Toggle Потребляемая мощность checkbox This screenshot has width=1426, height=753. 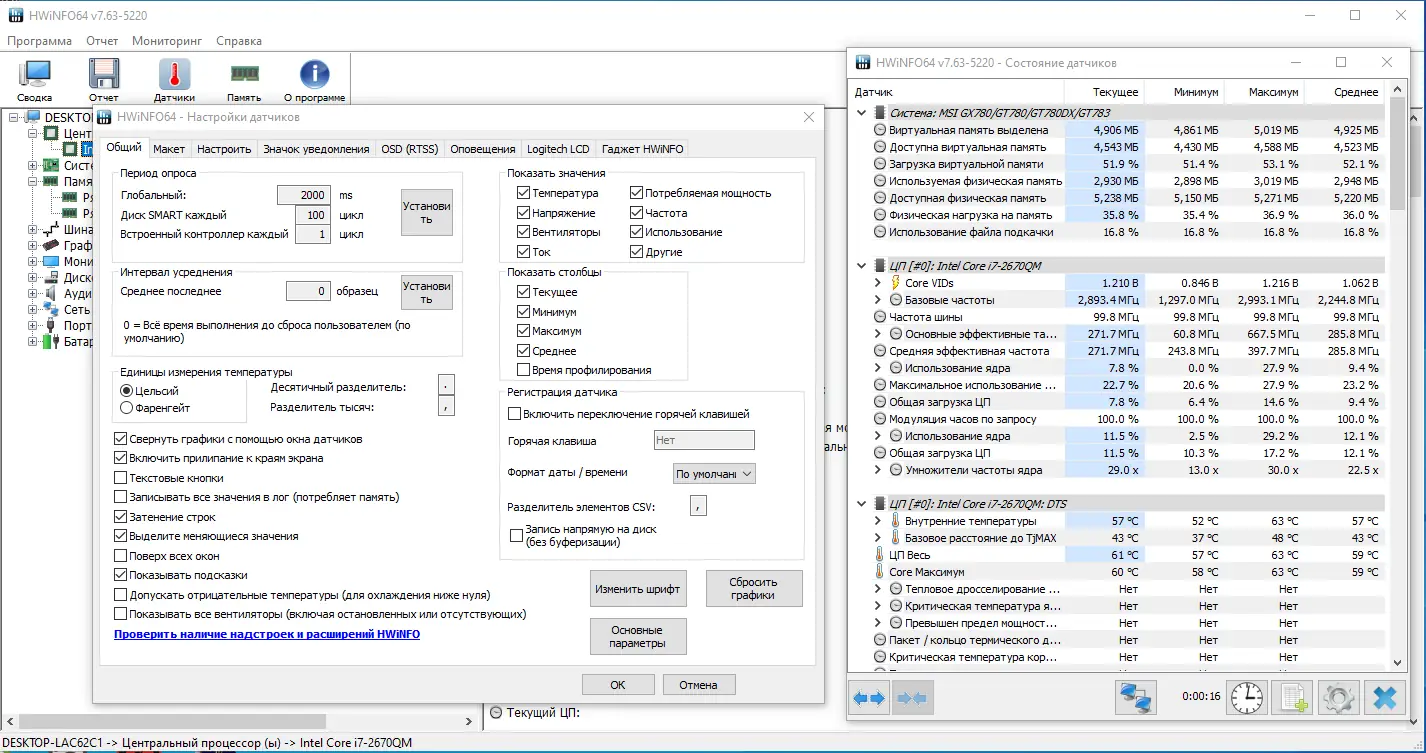tap(637, 193)
